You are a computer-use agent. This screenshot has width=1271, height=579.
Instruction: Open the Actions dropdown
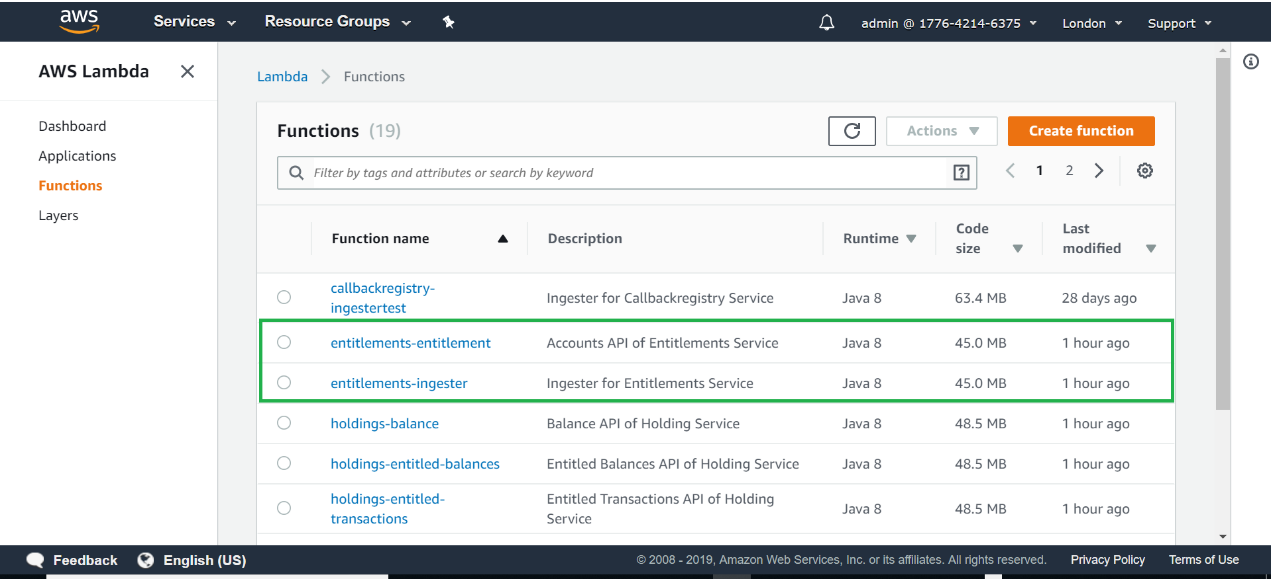941,131
